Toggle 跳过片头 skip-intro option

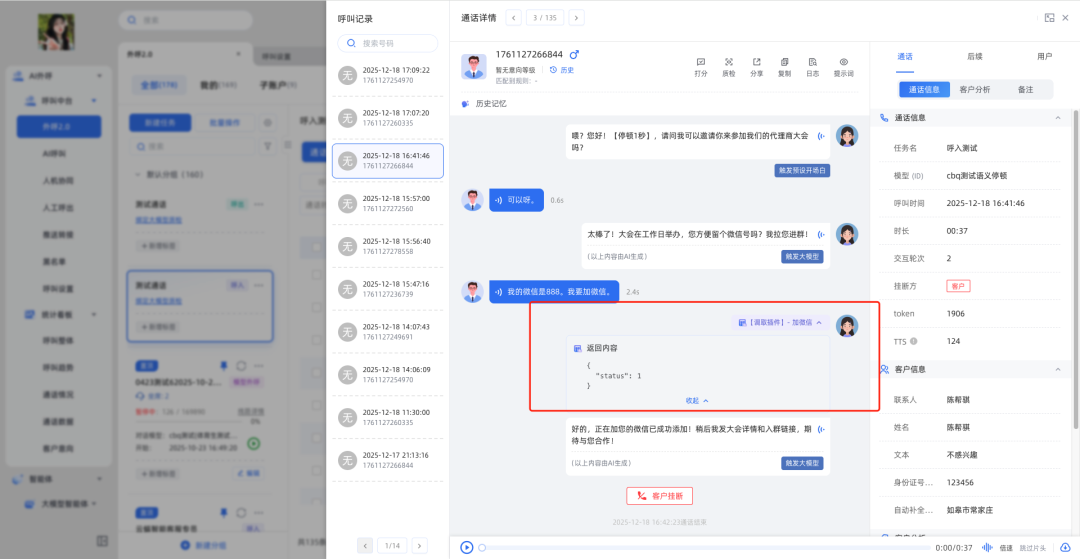click(x=1033, y=548)
